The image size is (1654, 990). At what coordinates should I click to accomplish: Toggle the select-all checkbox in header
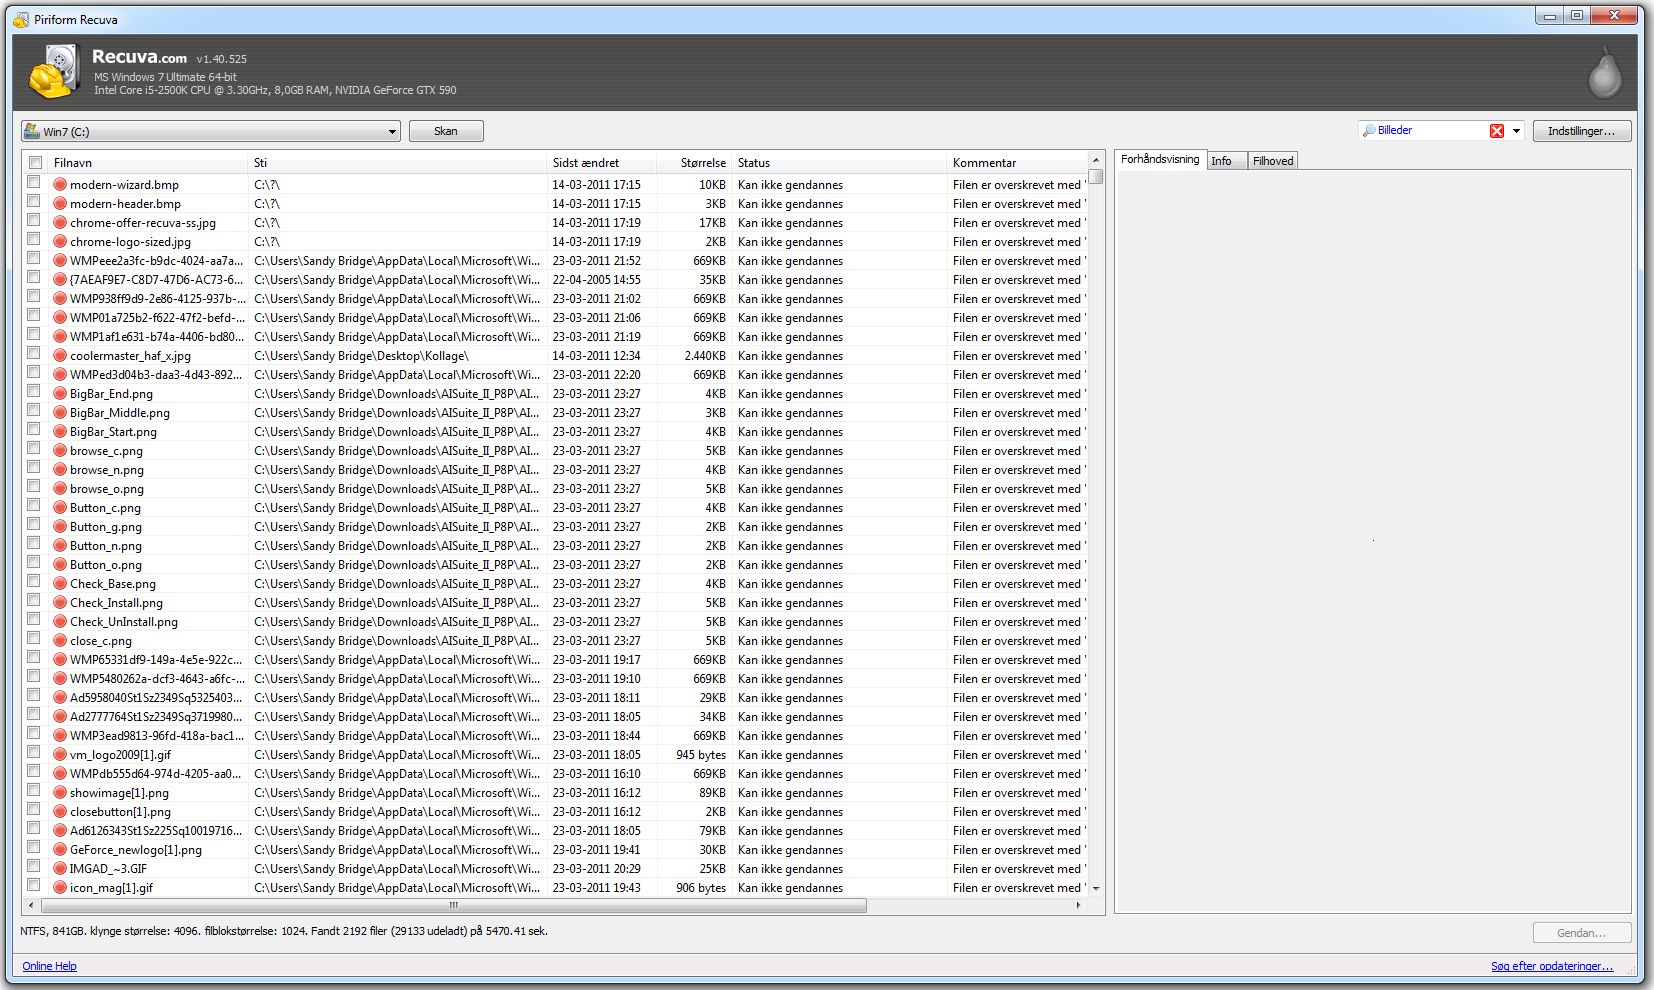pos(35,163)
